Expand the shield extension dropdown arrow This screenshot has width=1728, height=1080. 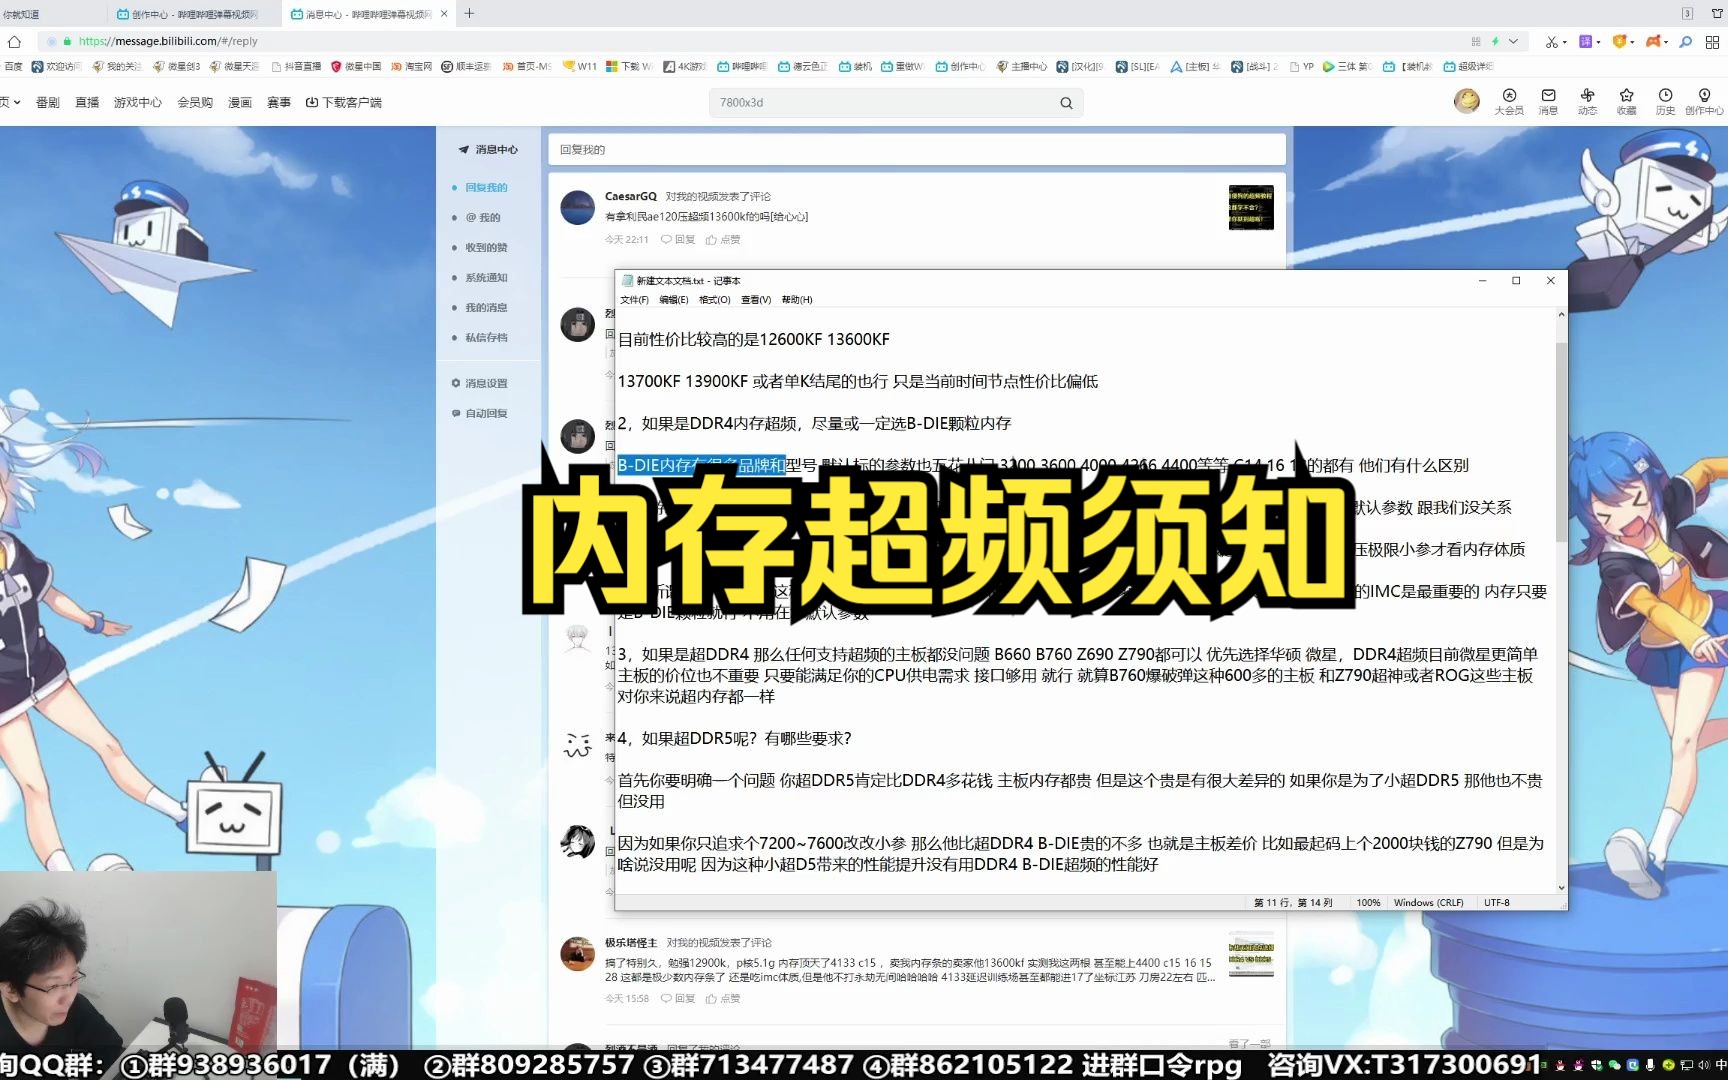(x=1632, y=42)
